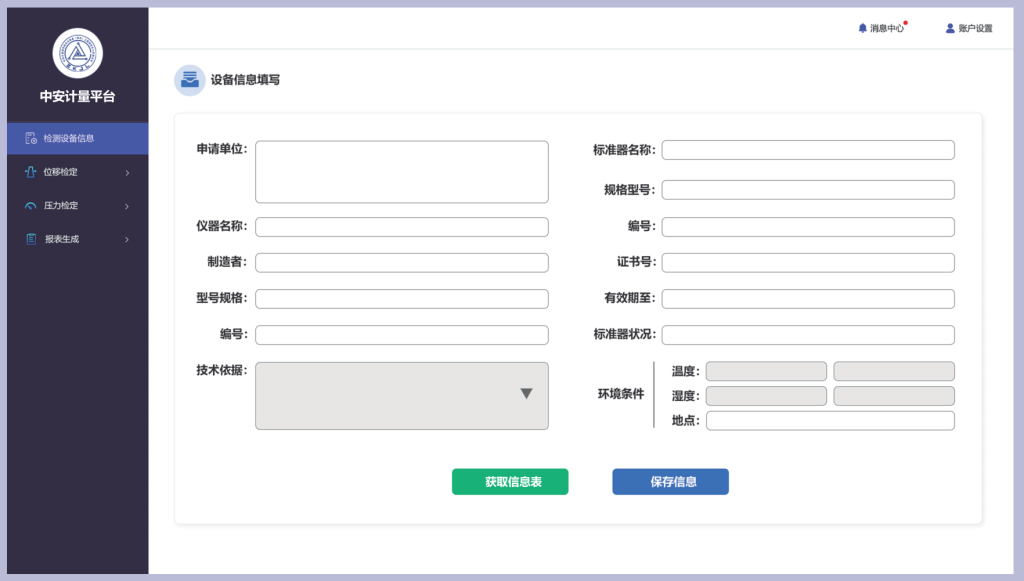Click the 设备信息填写 header icon
1024x581 pixels.
[189, 80]
